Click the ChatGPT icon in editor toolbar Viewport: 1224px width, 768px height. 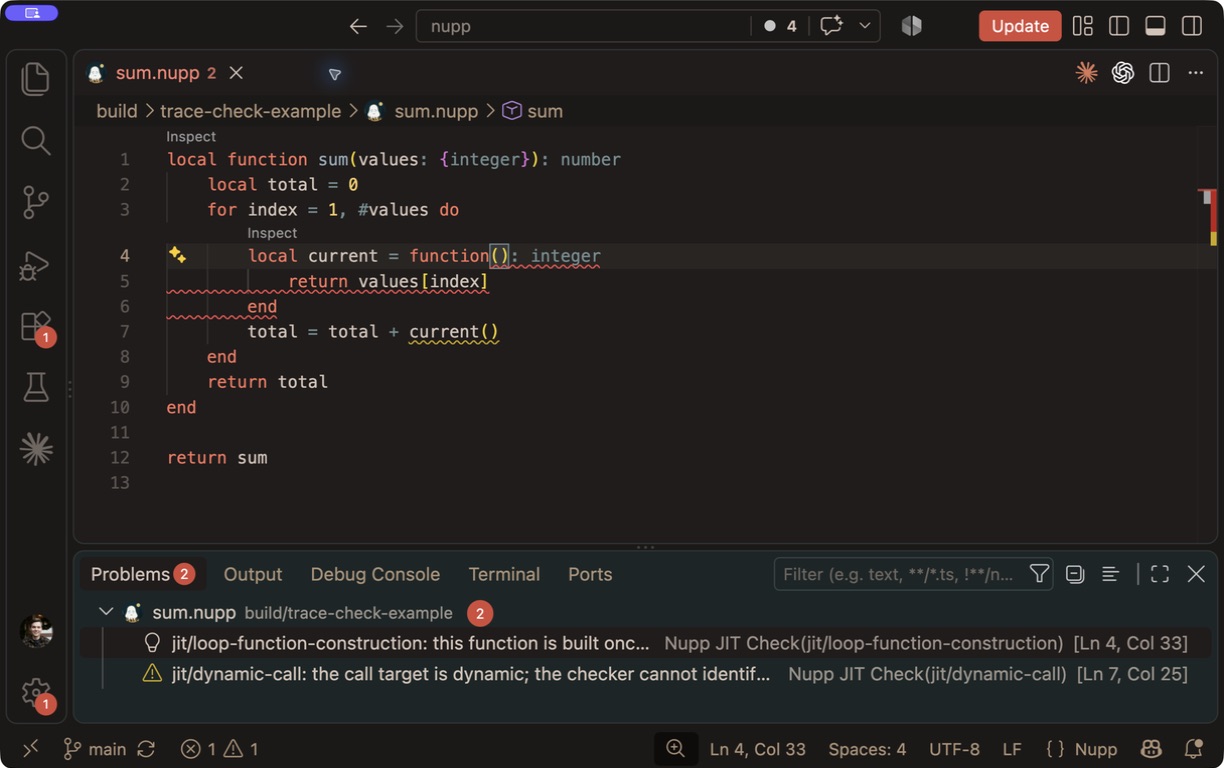point(1123,73)
